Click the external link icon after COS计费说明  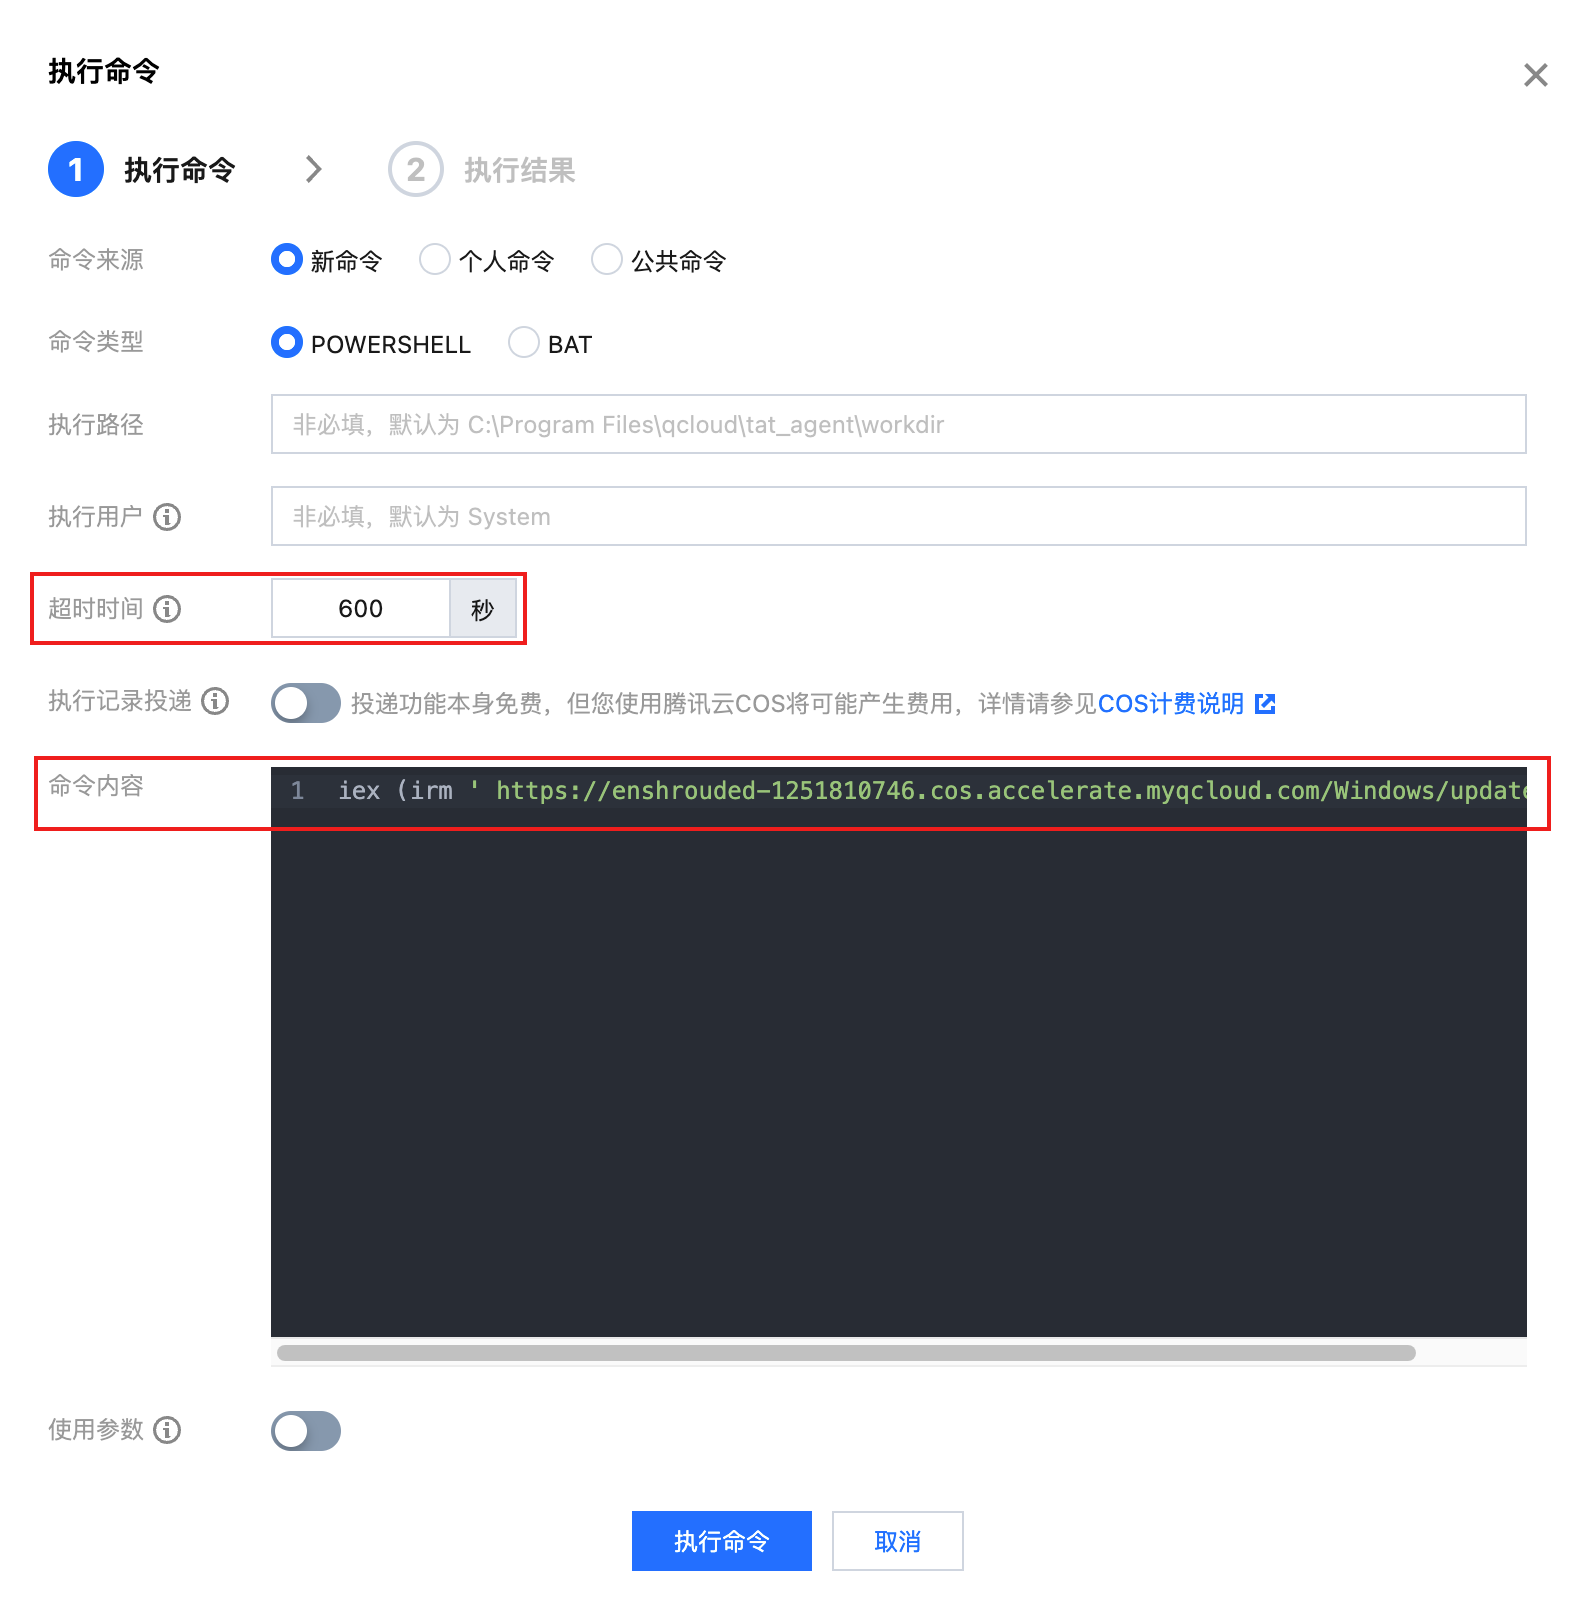click(1265, 704)
